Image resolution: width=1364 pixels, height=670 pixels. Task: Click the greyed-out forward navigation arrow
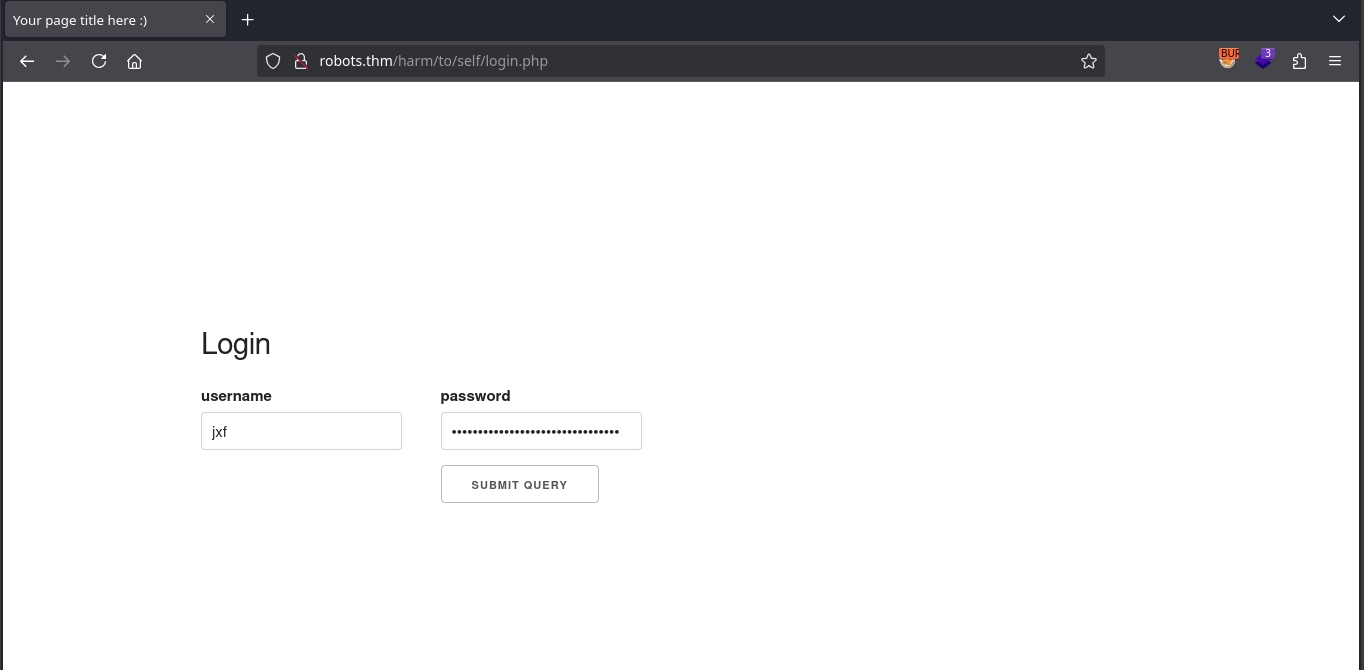pyautogui.click(x=63, y=61)
